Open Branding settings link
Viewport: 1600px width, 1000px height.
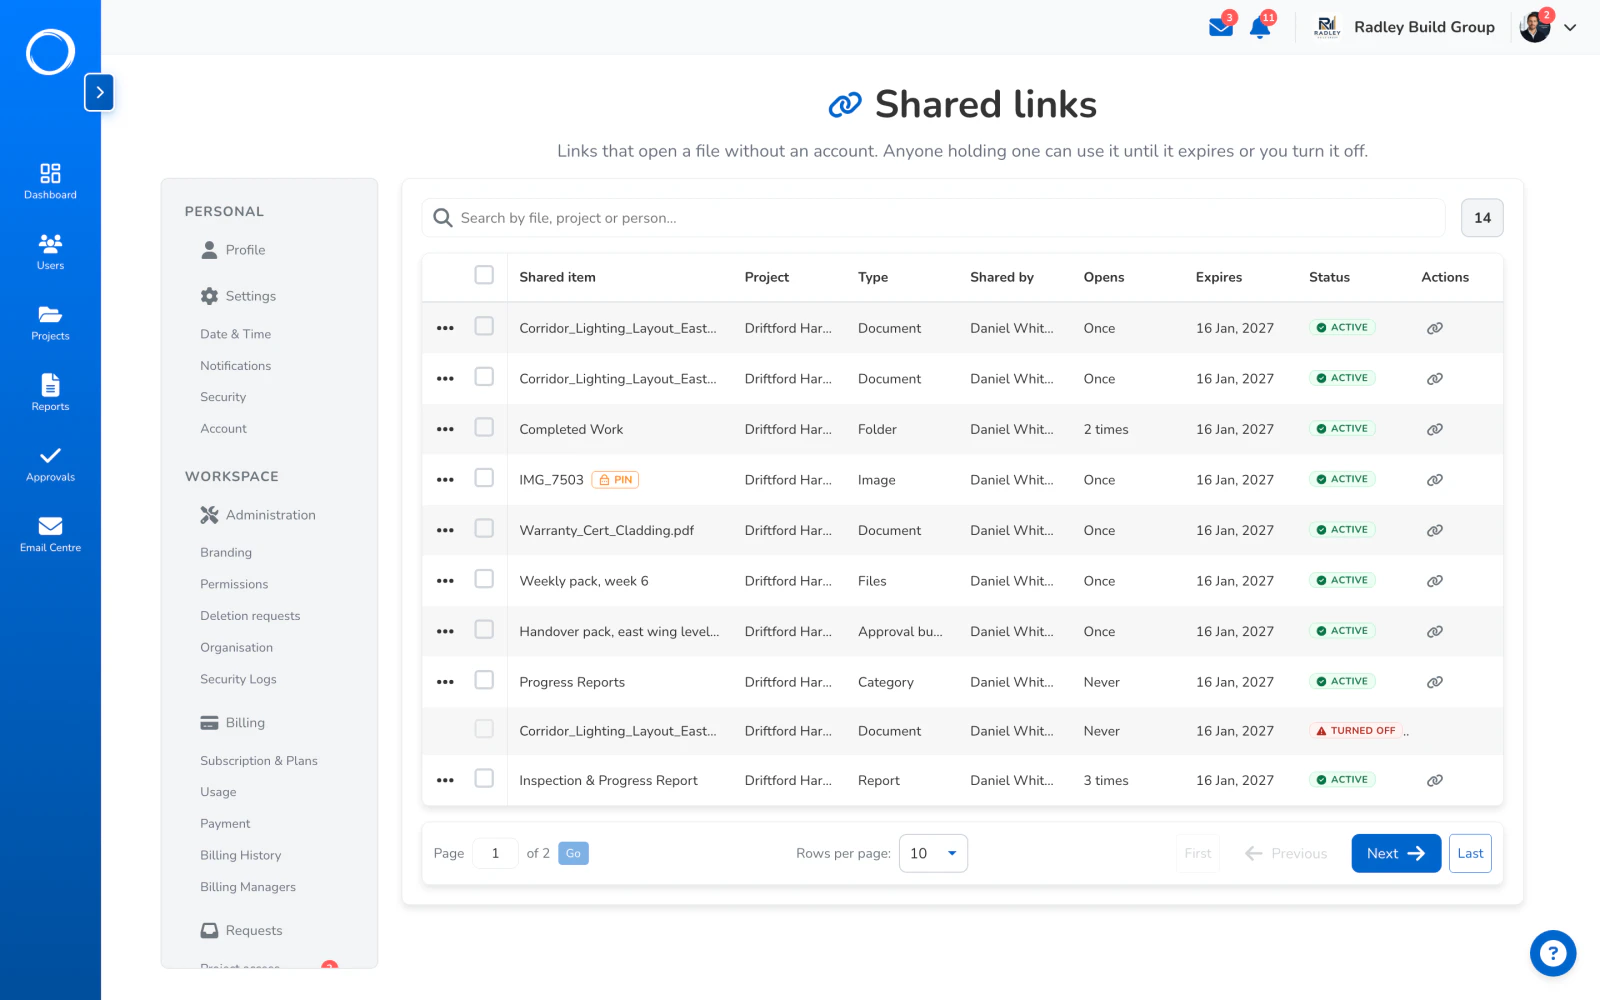coord(226,552)
